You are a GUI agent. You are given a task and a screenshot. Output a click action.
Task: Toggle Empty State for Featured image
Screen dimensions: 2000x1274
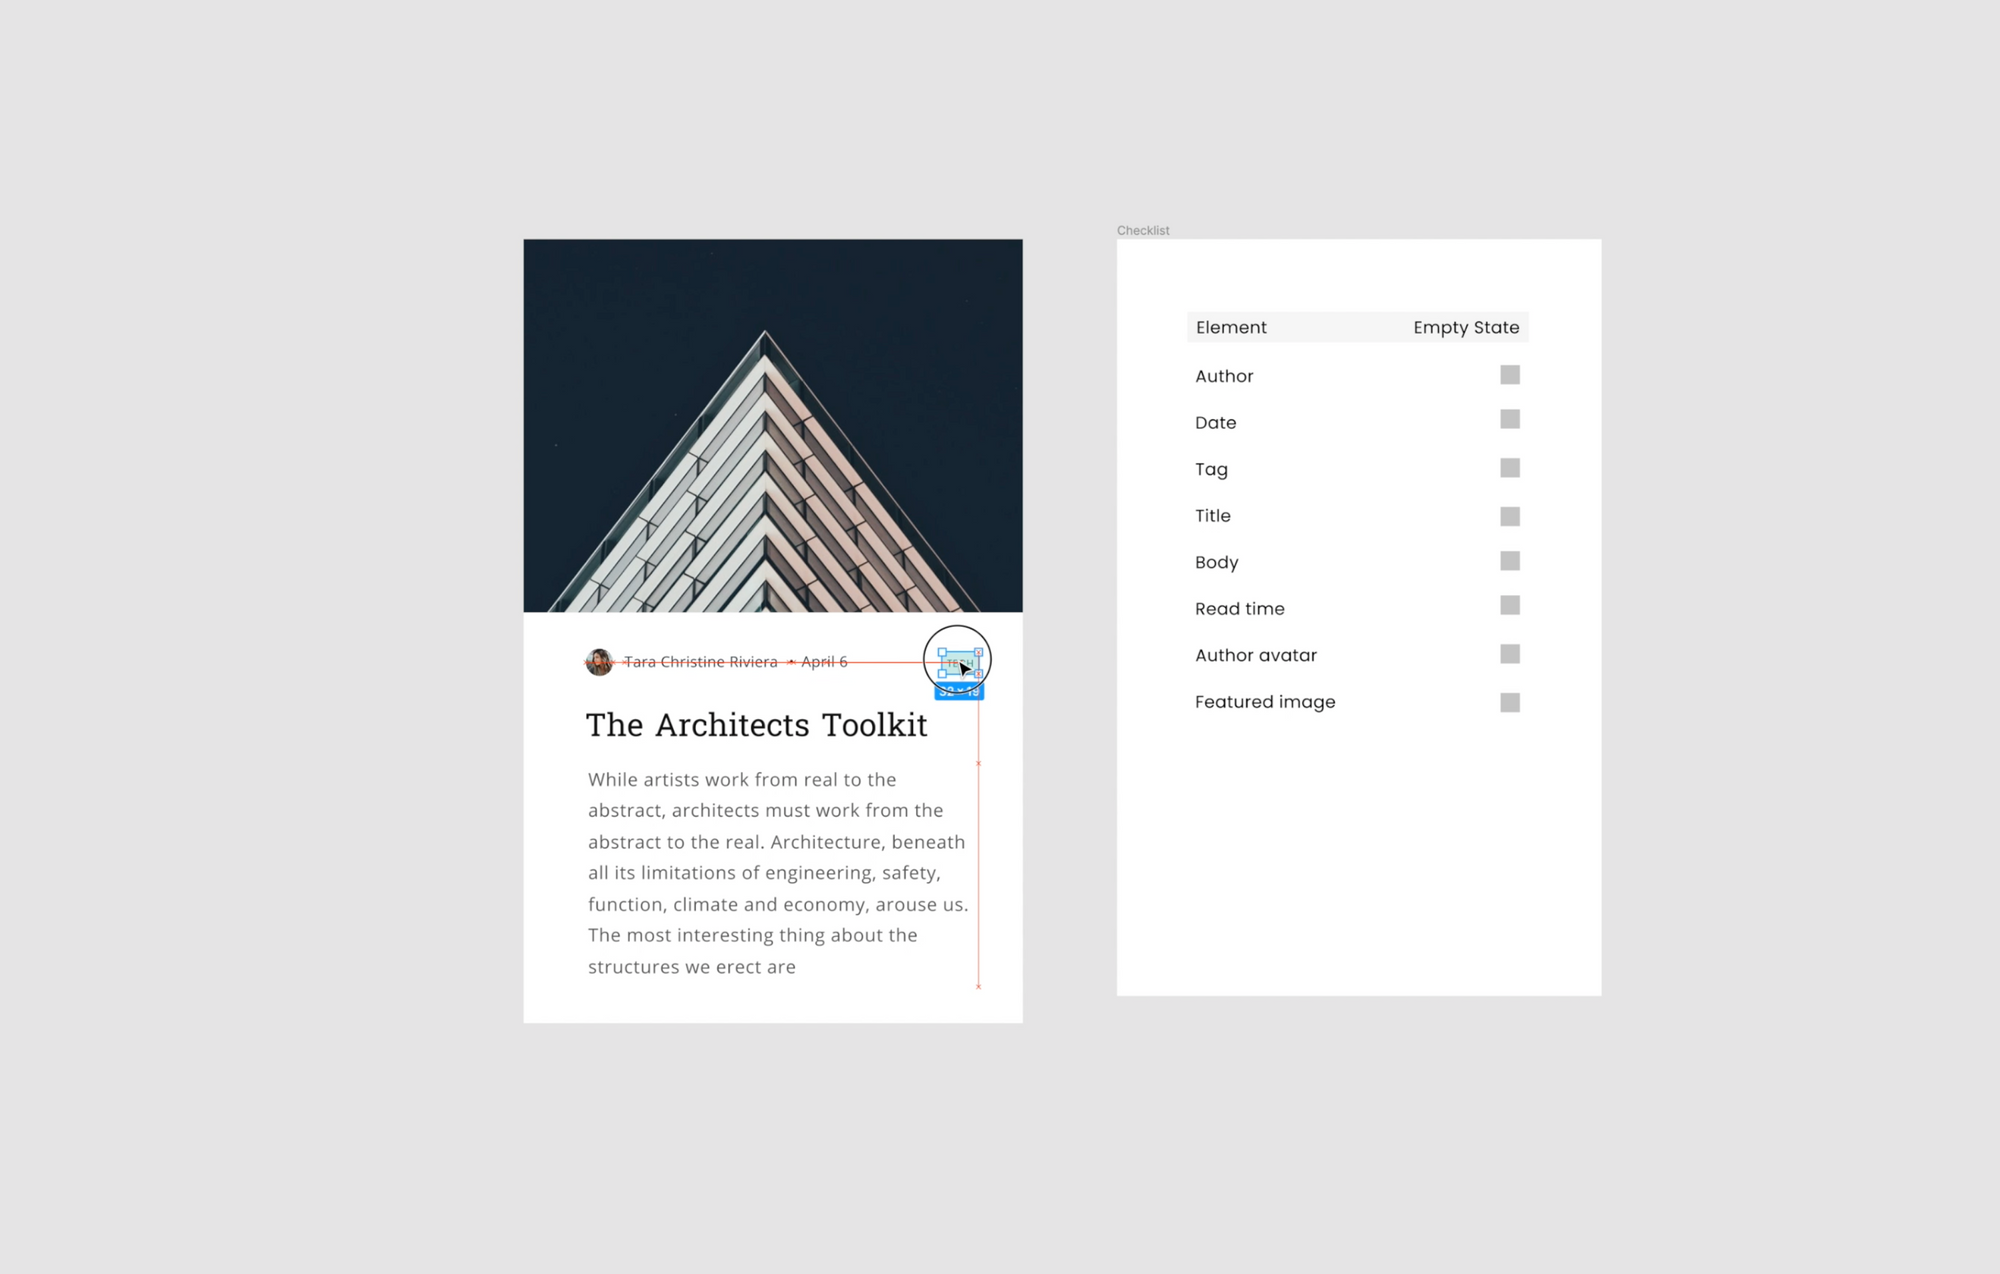pyautogui.click(x=1510, y=701)
